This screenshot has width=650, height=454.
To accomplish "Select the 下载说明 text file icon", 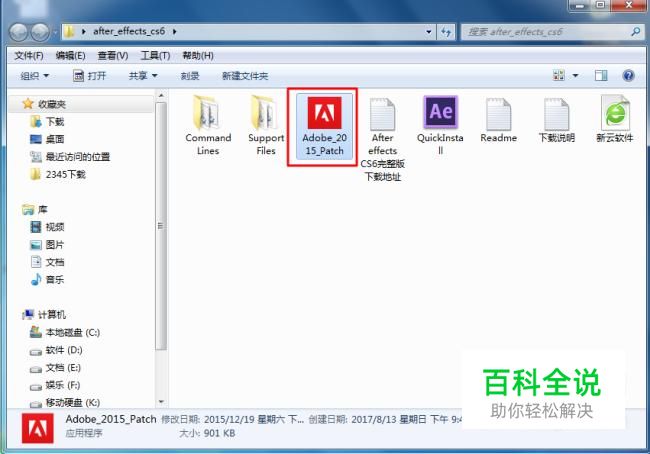I will [x=556, y=114].
